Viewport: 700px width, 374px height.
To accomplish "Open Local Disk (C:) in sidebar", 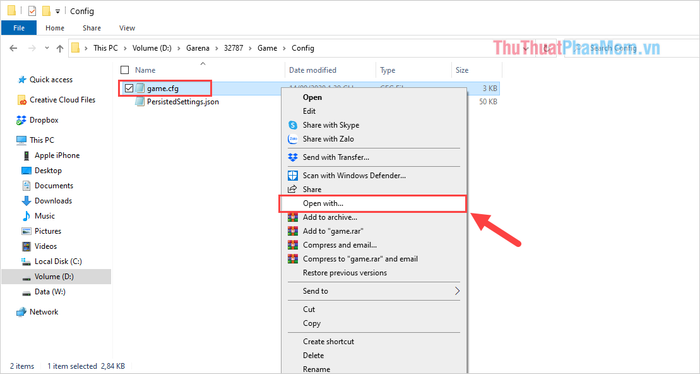I will click(58, 262).
